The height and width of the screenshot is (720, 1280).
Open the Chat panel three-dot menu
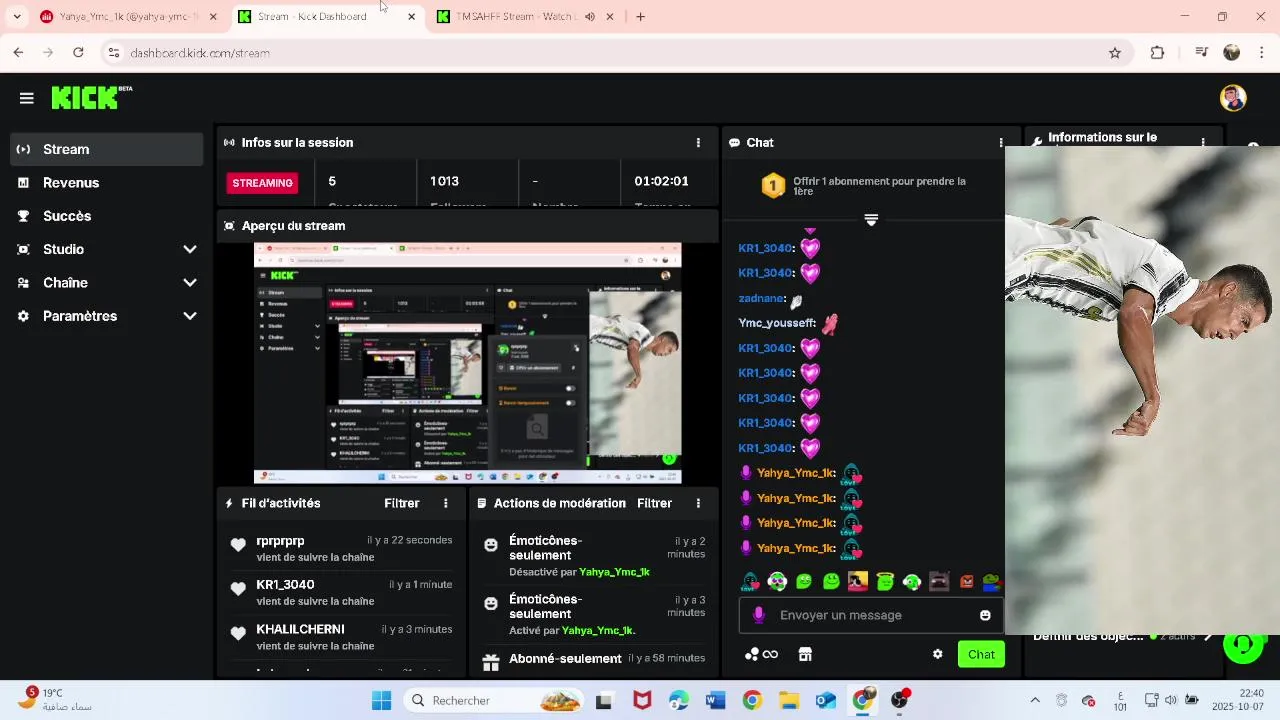pyautogui.click(x=1000, y=143)
